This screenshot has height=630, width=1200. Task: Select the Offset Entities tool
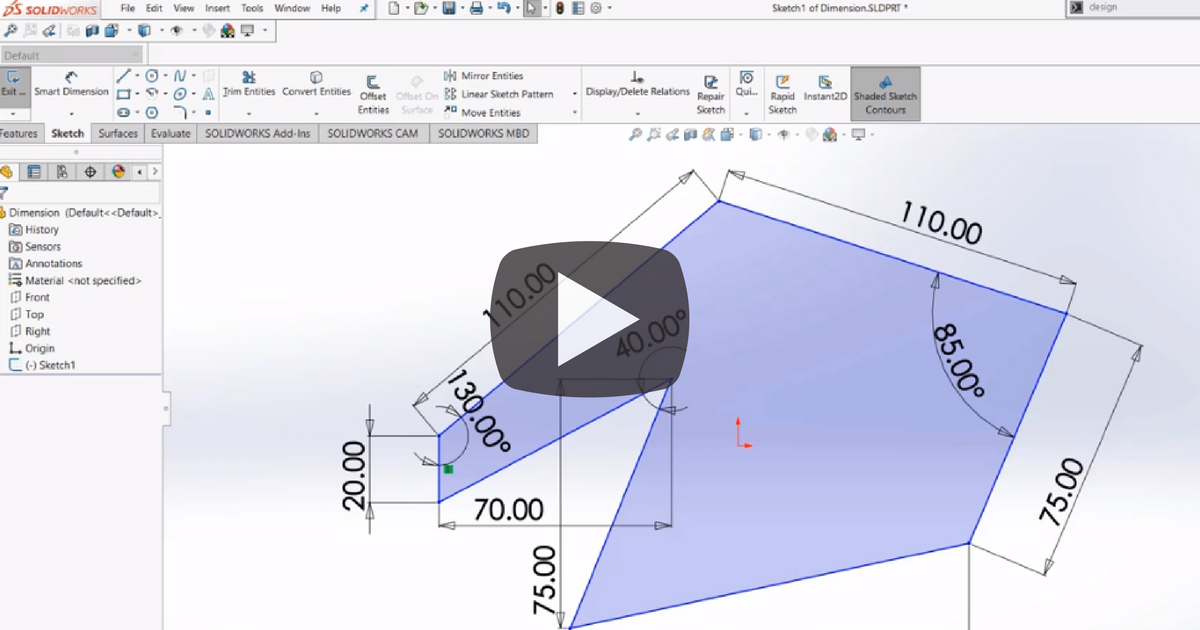point(372,90)
